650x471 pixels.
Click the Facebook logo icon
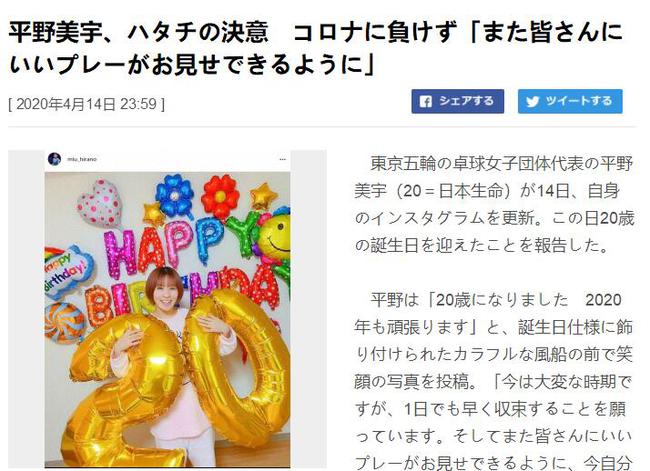point(426,102)
